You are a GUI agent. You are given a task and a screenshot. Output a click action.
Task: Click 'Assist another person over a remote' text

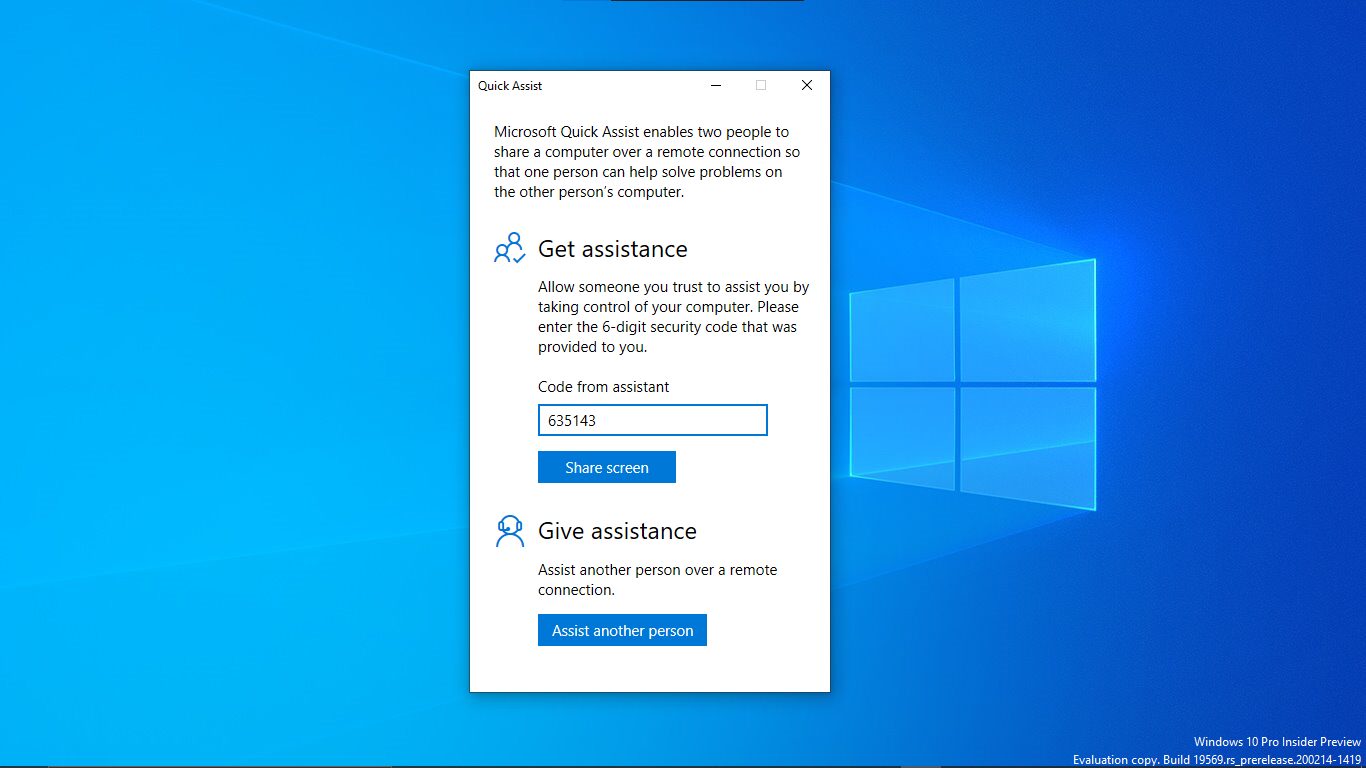click(657, 580)
